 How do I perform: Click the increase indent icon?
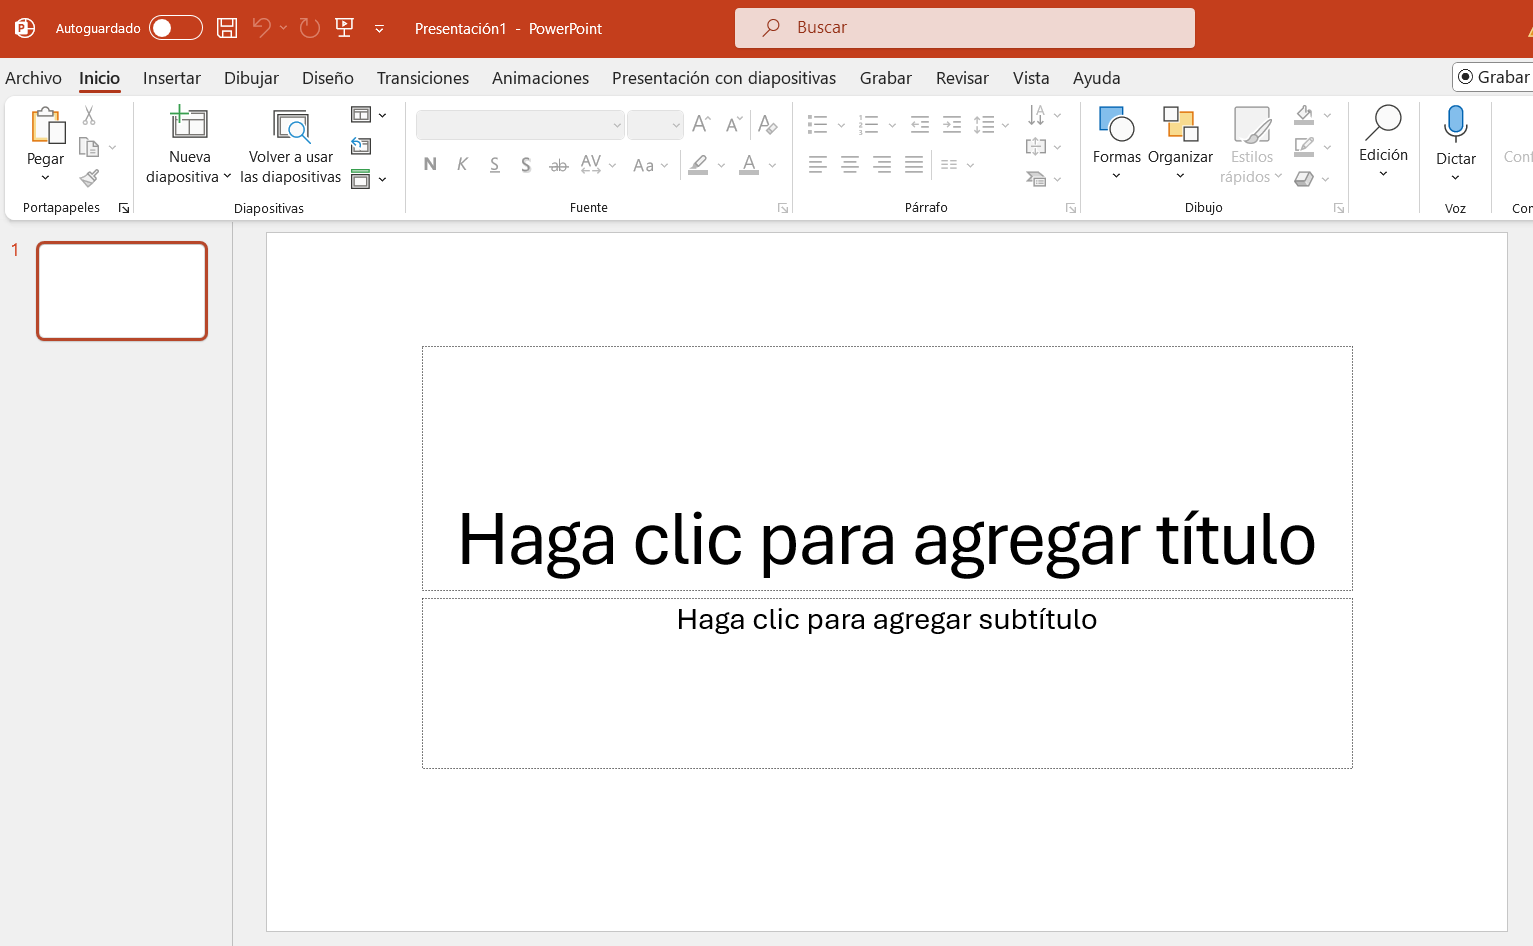point(952,125)
